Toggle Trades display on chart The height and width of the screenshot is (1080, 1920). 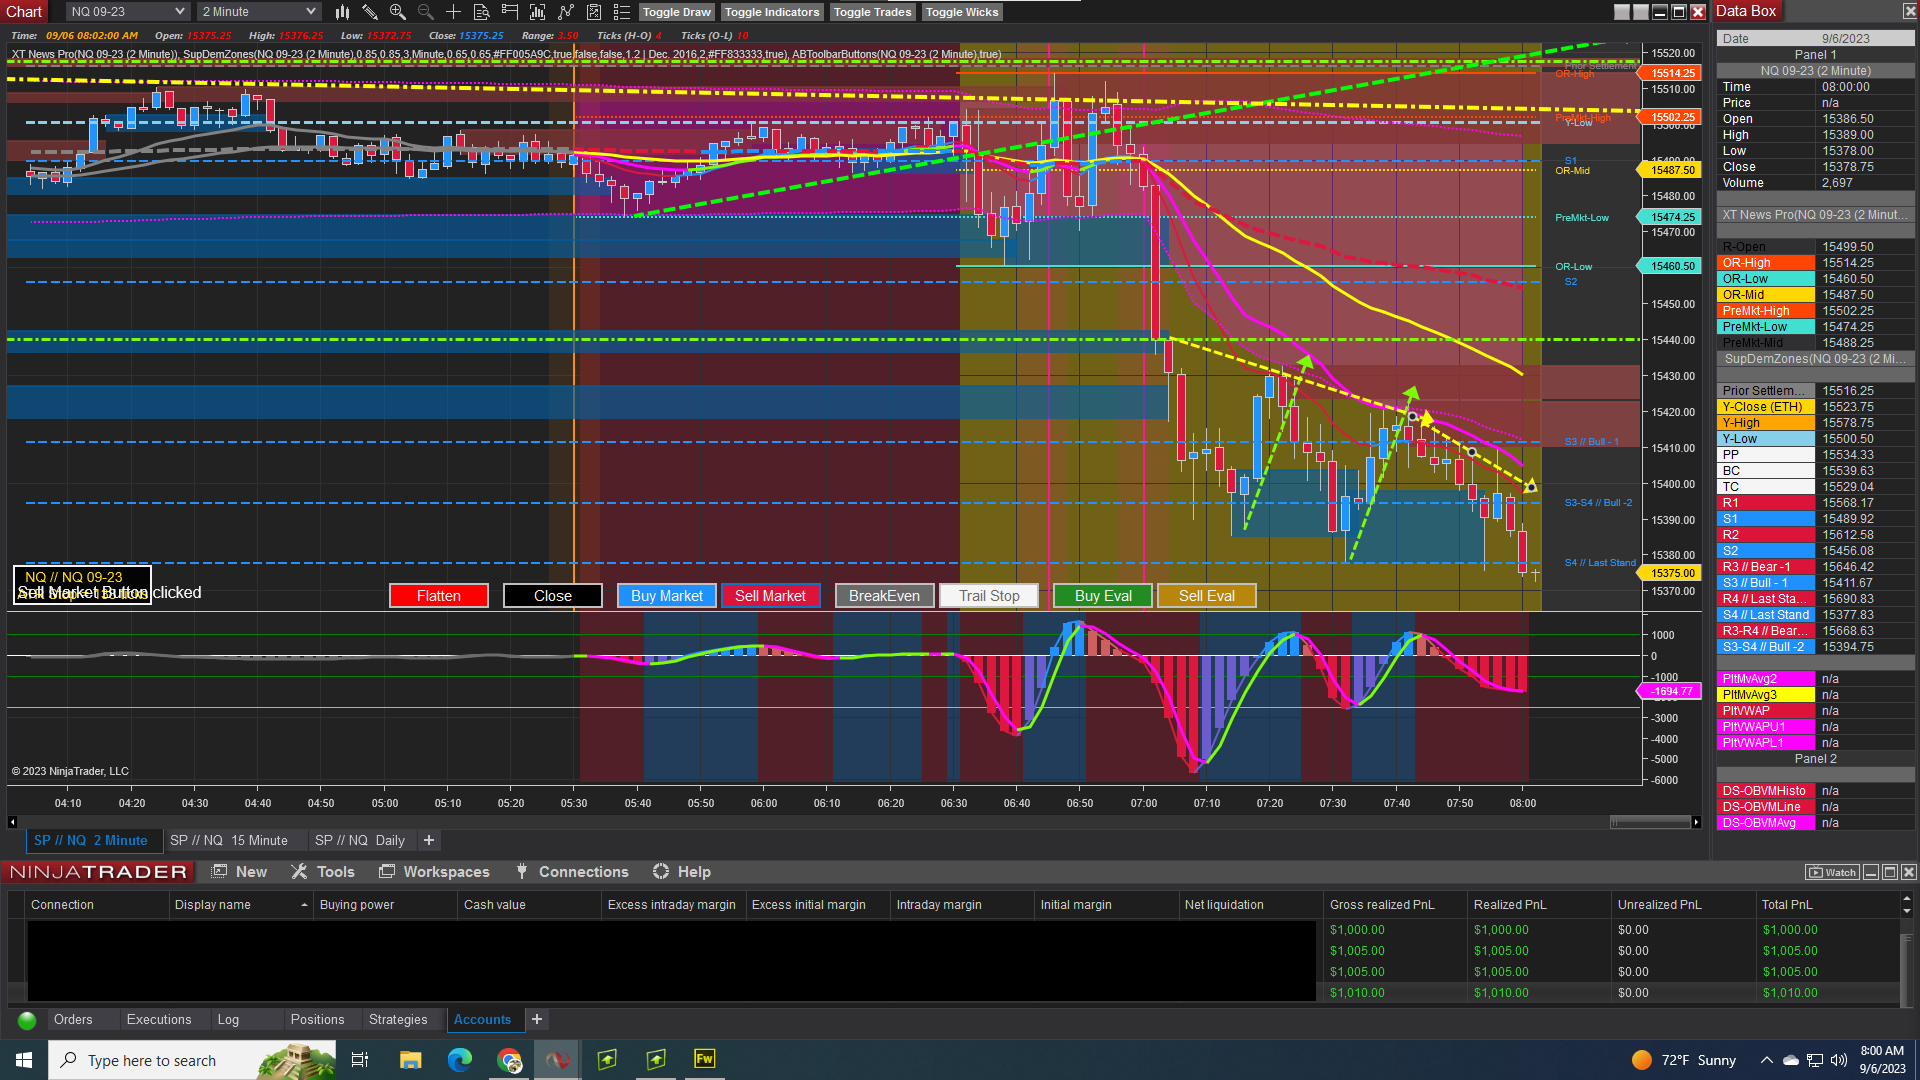[873, 12]
